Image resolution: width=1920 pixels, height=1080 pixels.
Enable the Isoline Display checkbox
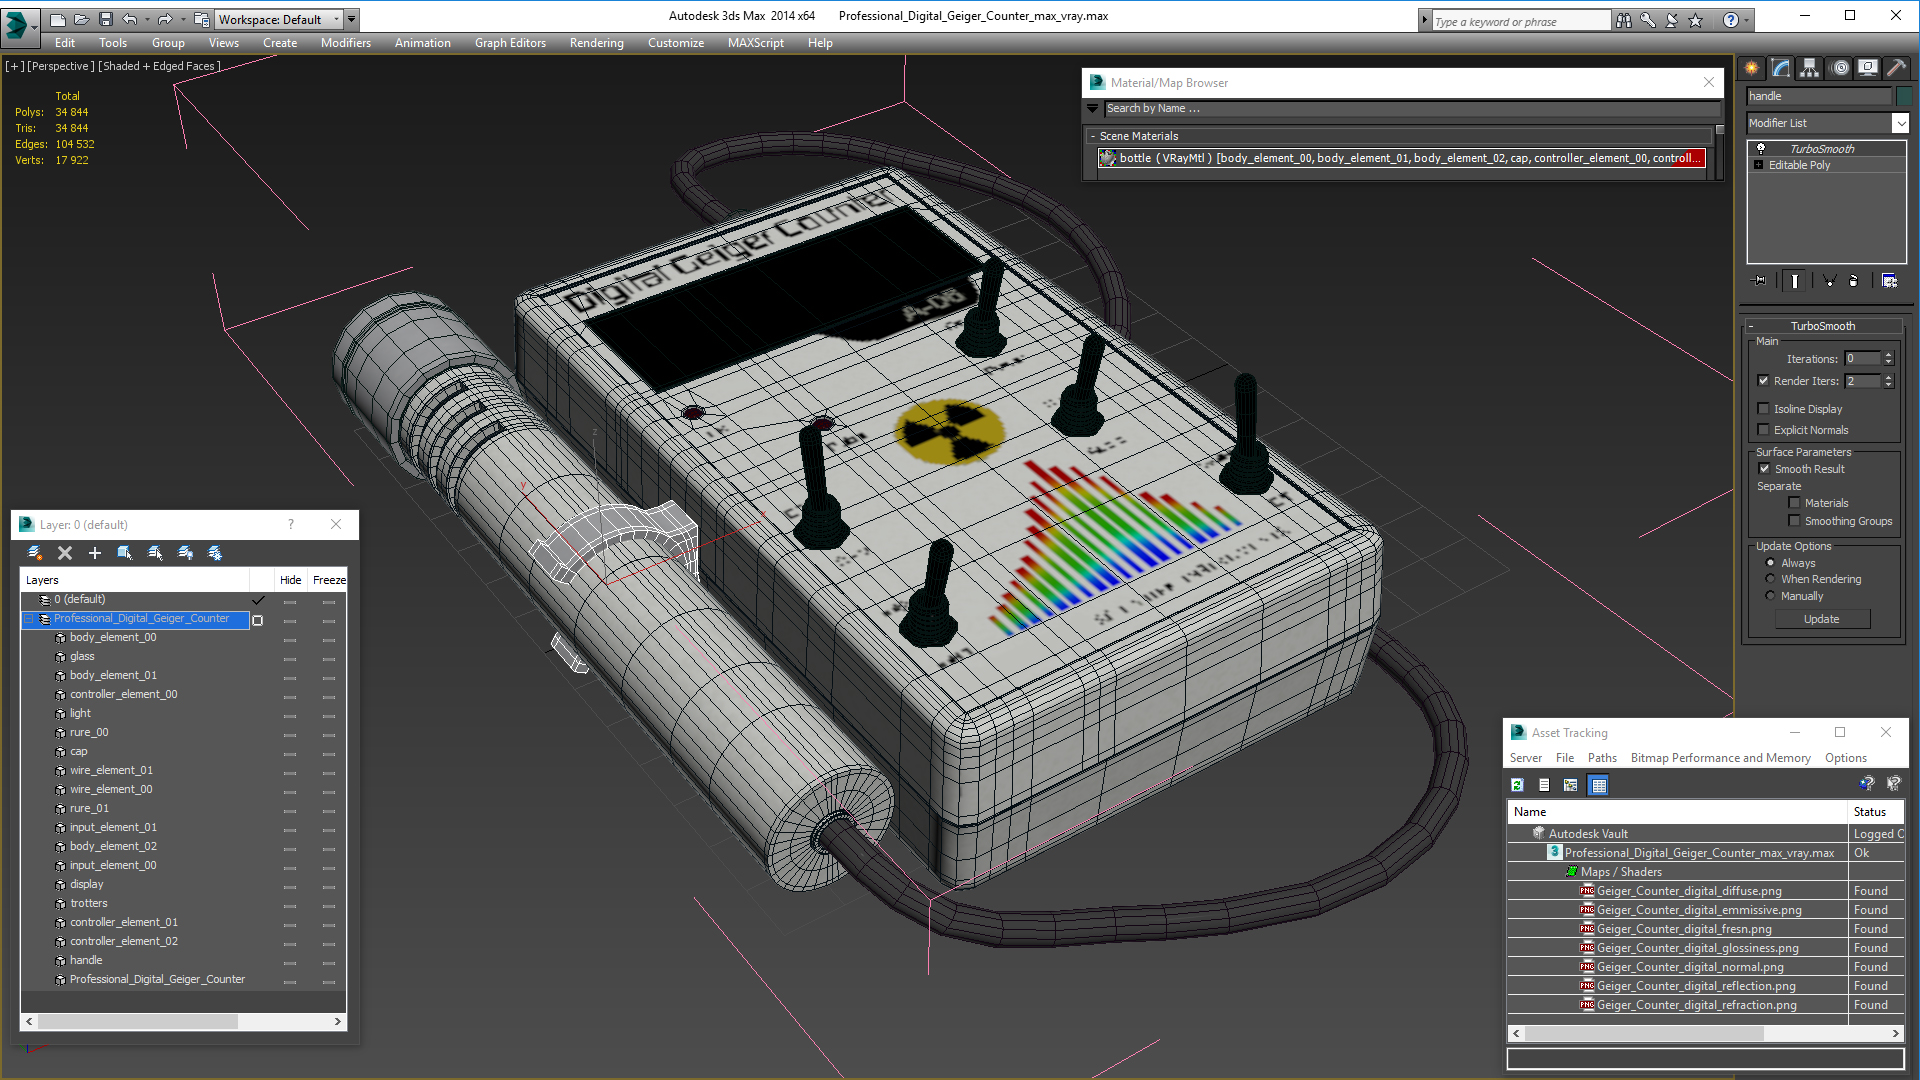pyautogui.click(x=1764, y=408)
